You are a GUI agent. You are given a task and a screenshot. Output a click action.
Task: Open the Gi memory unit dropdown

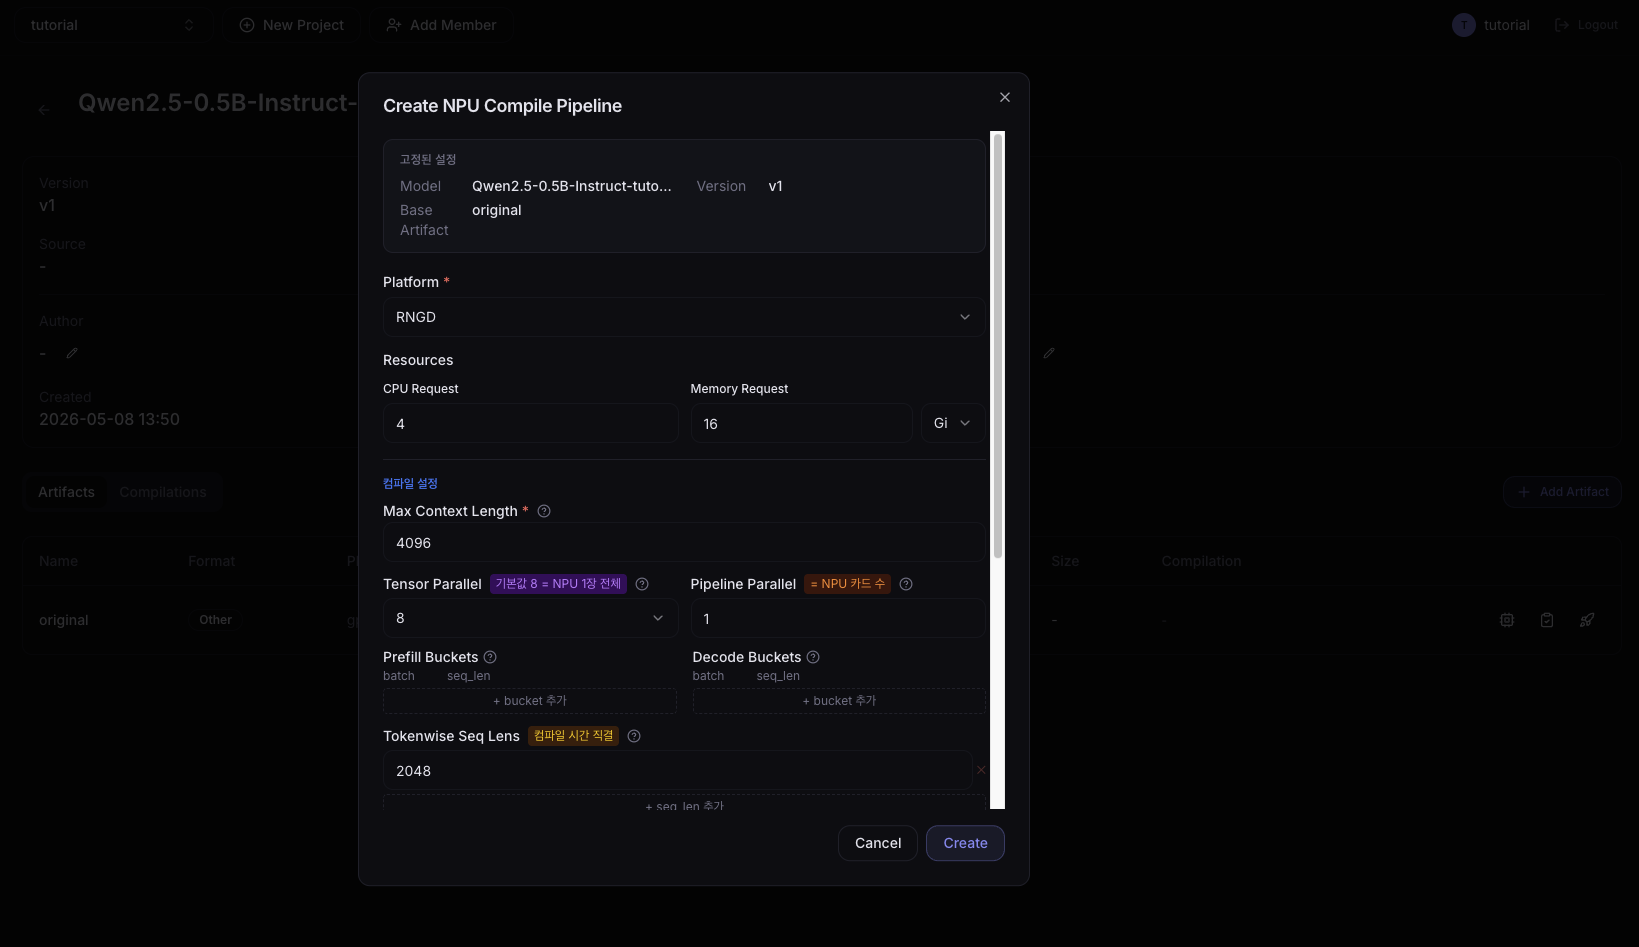click(x=953, y=424)
